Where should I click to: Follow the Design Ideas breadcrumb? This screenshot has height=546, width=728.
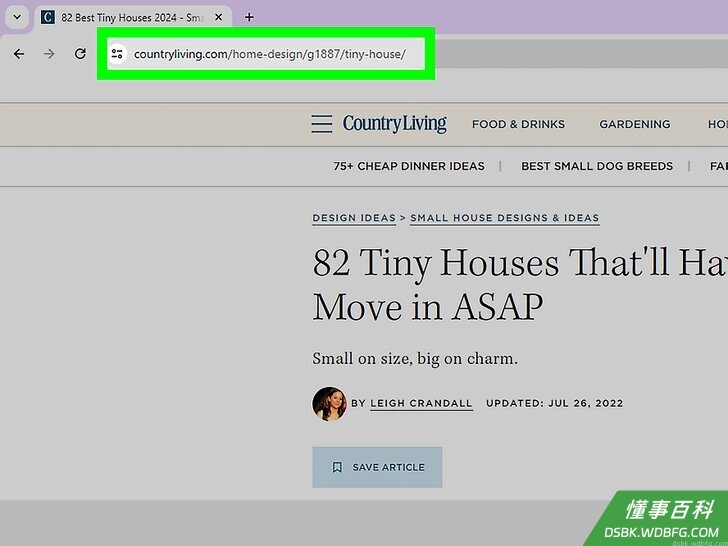tap(354, 218)
